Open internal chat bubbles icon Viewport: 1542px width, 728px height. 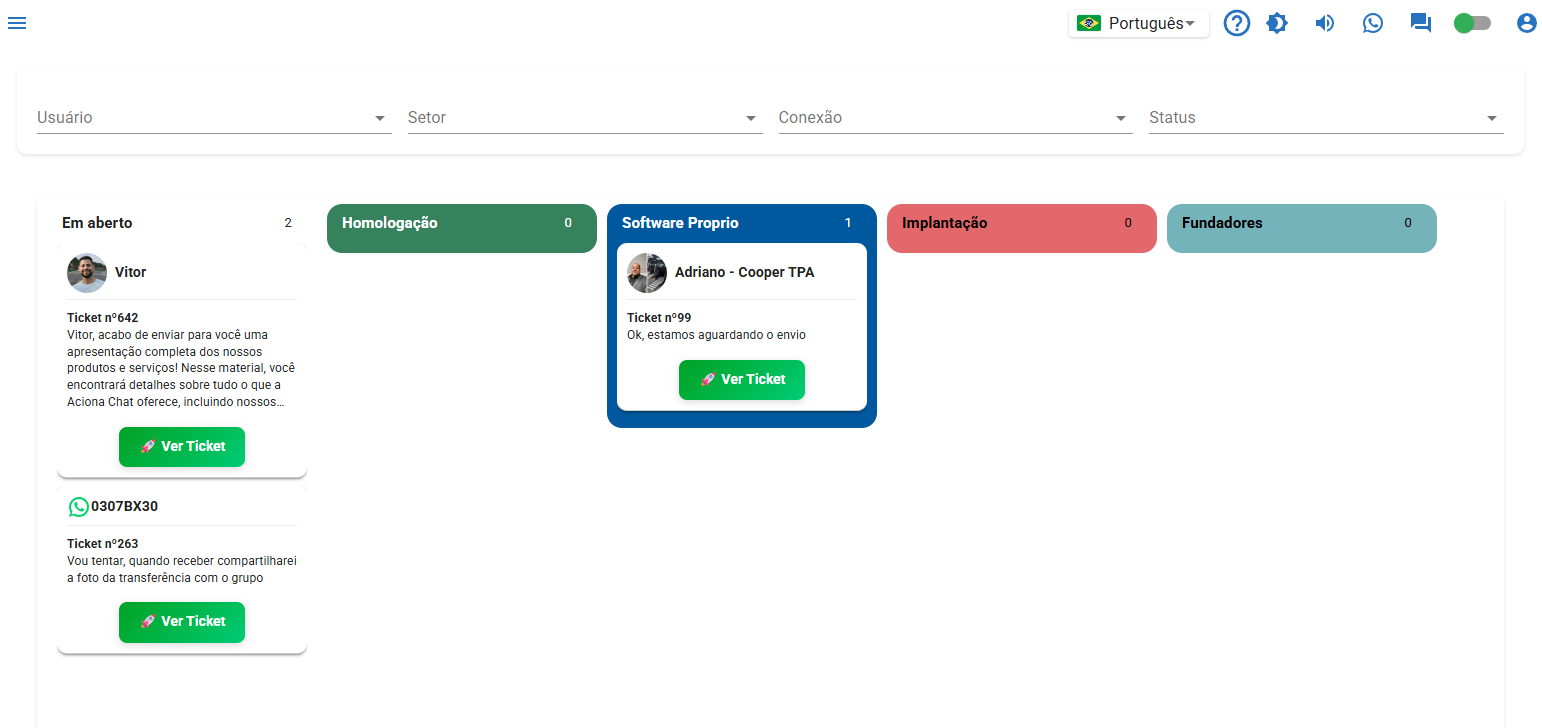(x=1421, y=23)
